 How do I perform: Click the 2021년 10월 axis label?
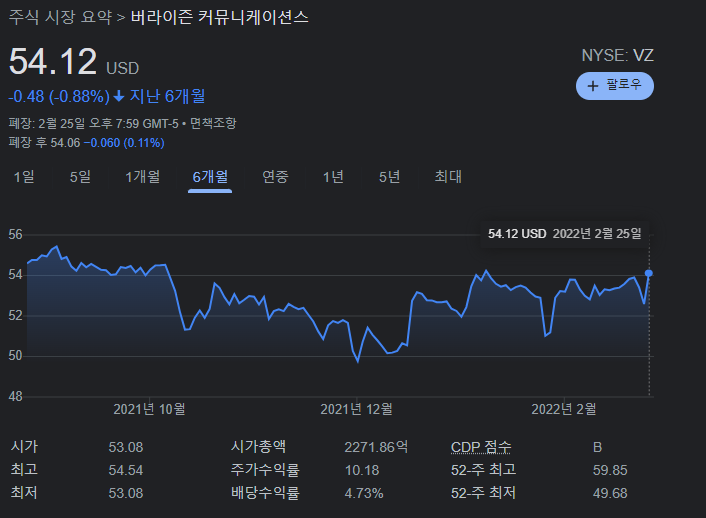pyautogui.click(x=149, y=409)
